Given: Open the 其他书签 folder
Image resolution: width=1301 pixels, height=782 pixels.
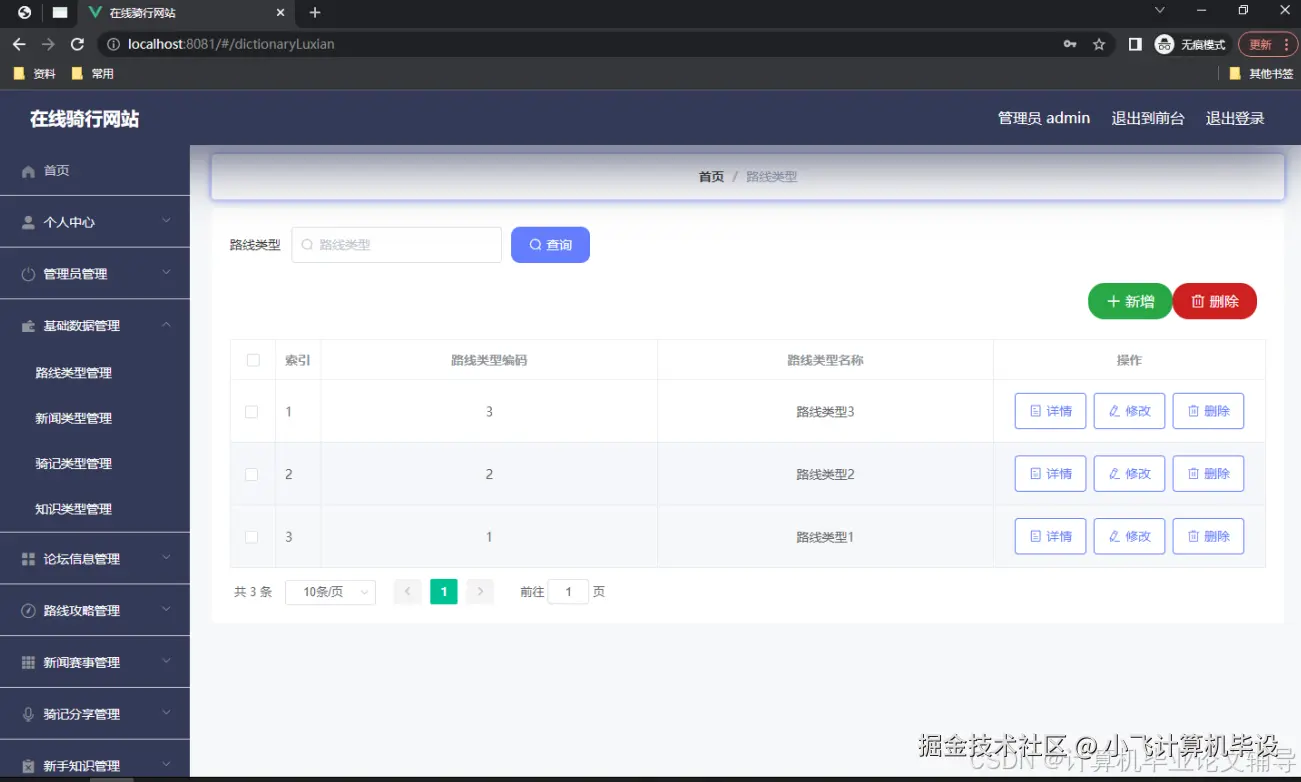Looking at the screenshot, I should [1261, 74].
